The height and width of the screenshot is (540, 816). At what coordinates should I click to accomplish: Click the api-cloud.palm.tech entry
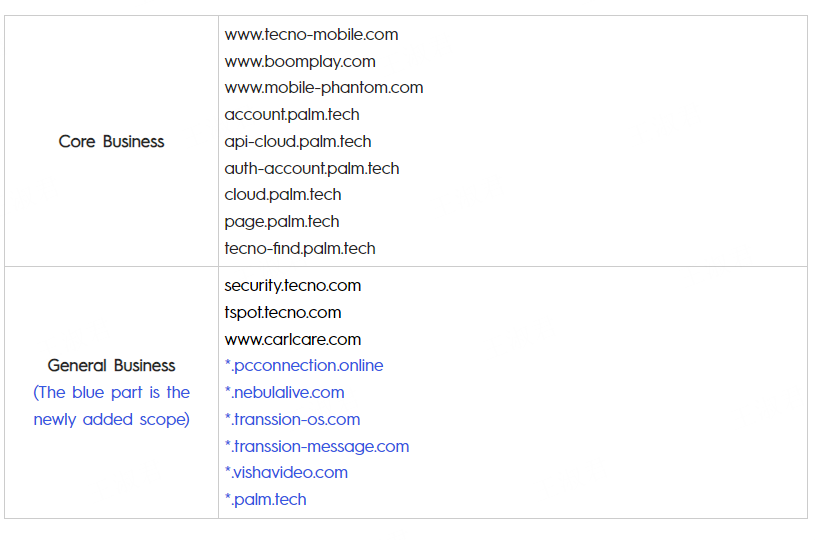(298, 141)
